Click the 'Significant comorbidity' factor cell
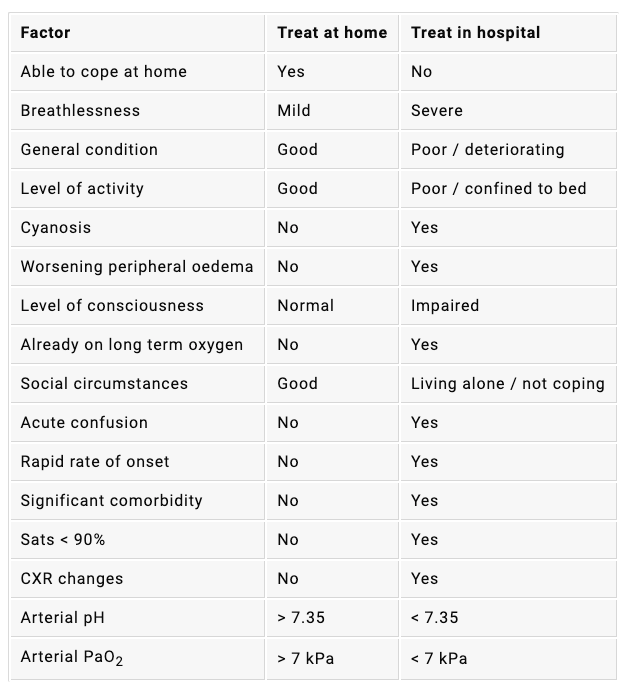Screen dimensions: 632x694 coord(111,501)
